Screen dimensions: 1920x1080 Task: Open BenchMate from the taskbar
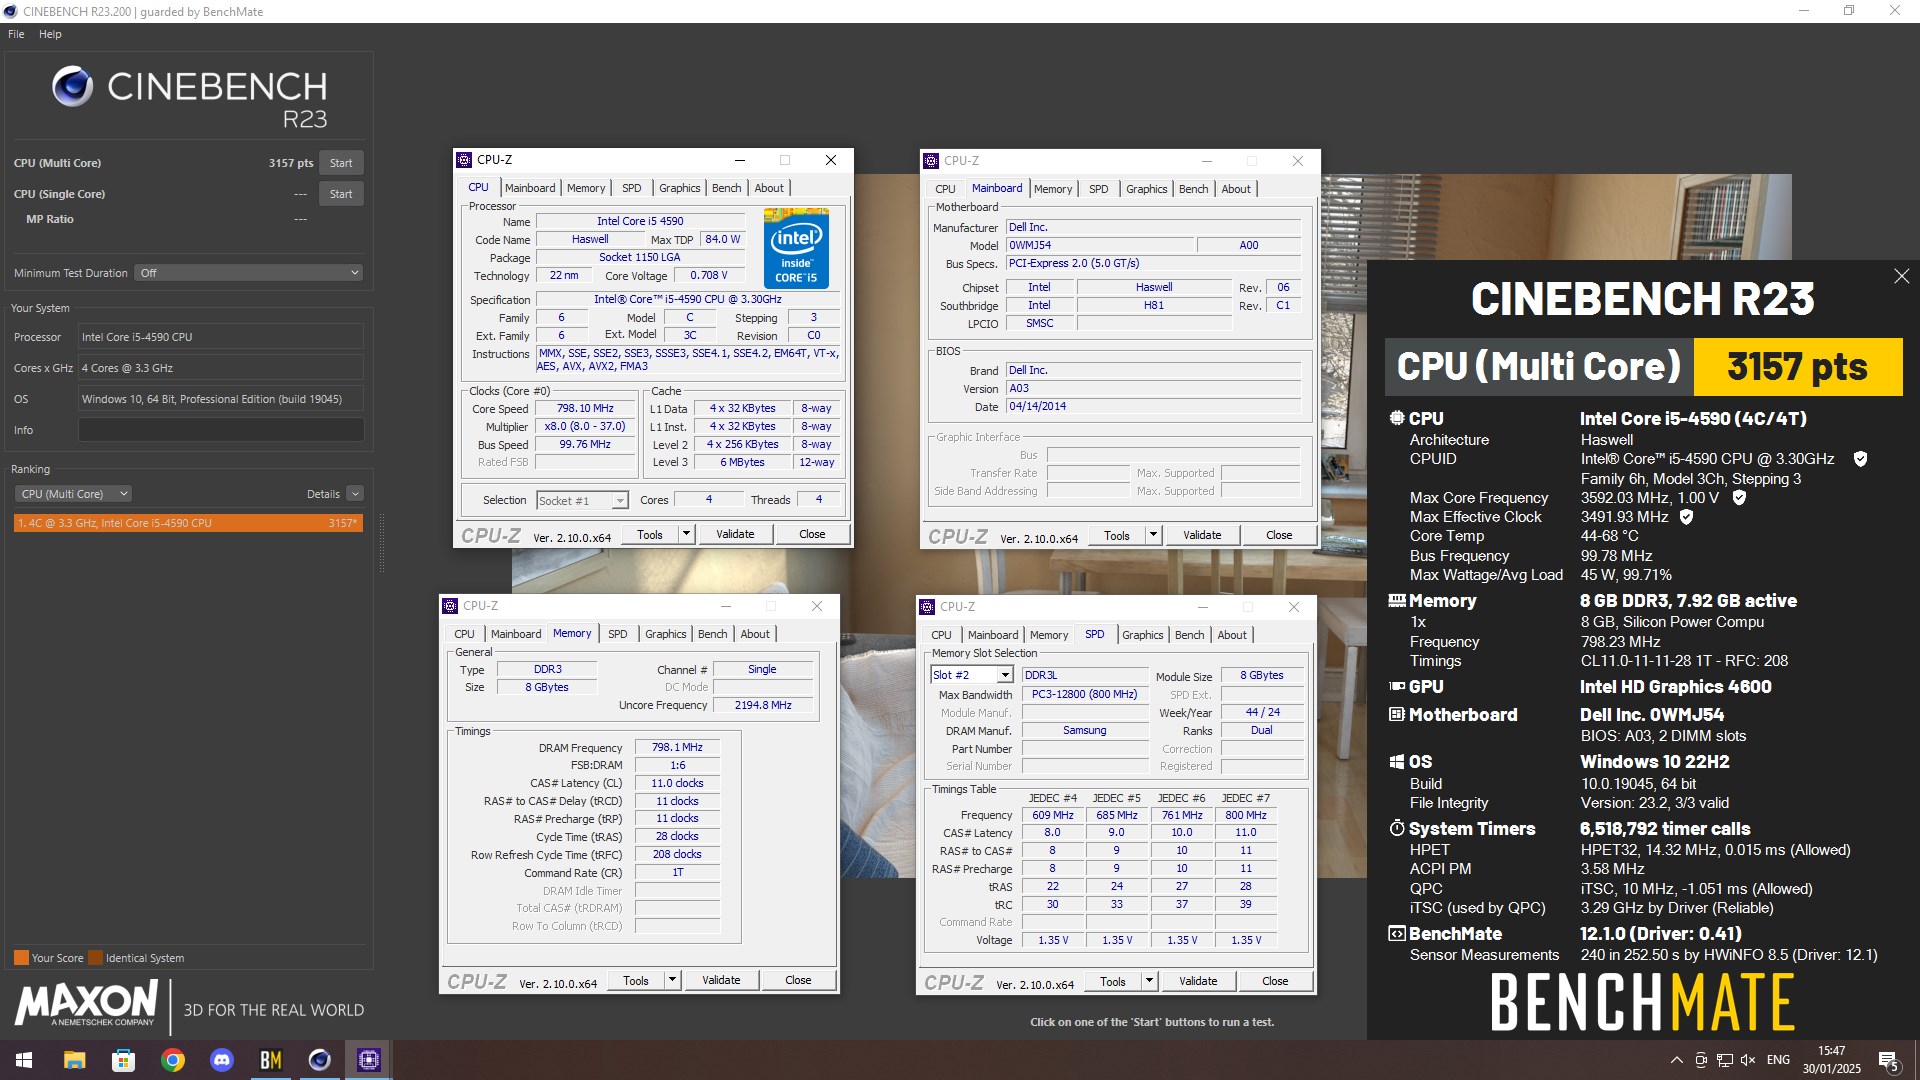click(270, 1060)
